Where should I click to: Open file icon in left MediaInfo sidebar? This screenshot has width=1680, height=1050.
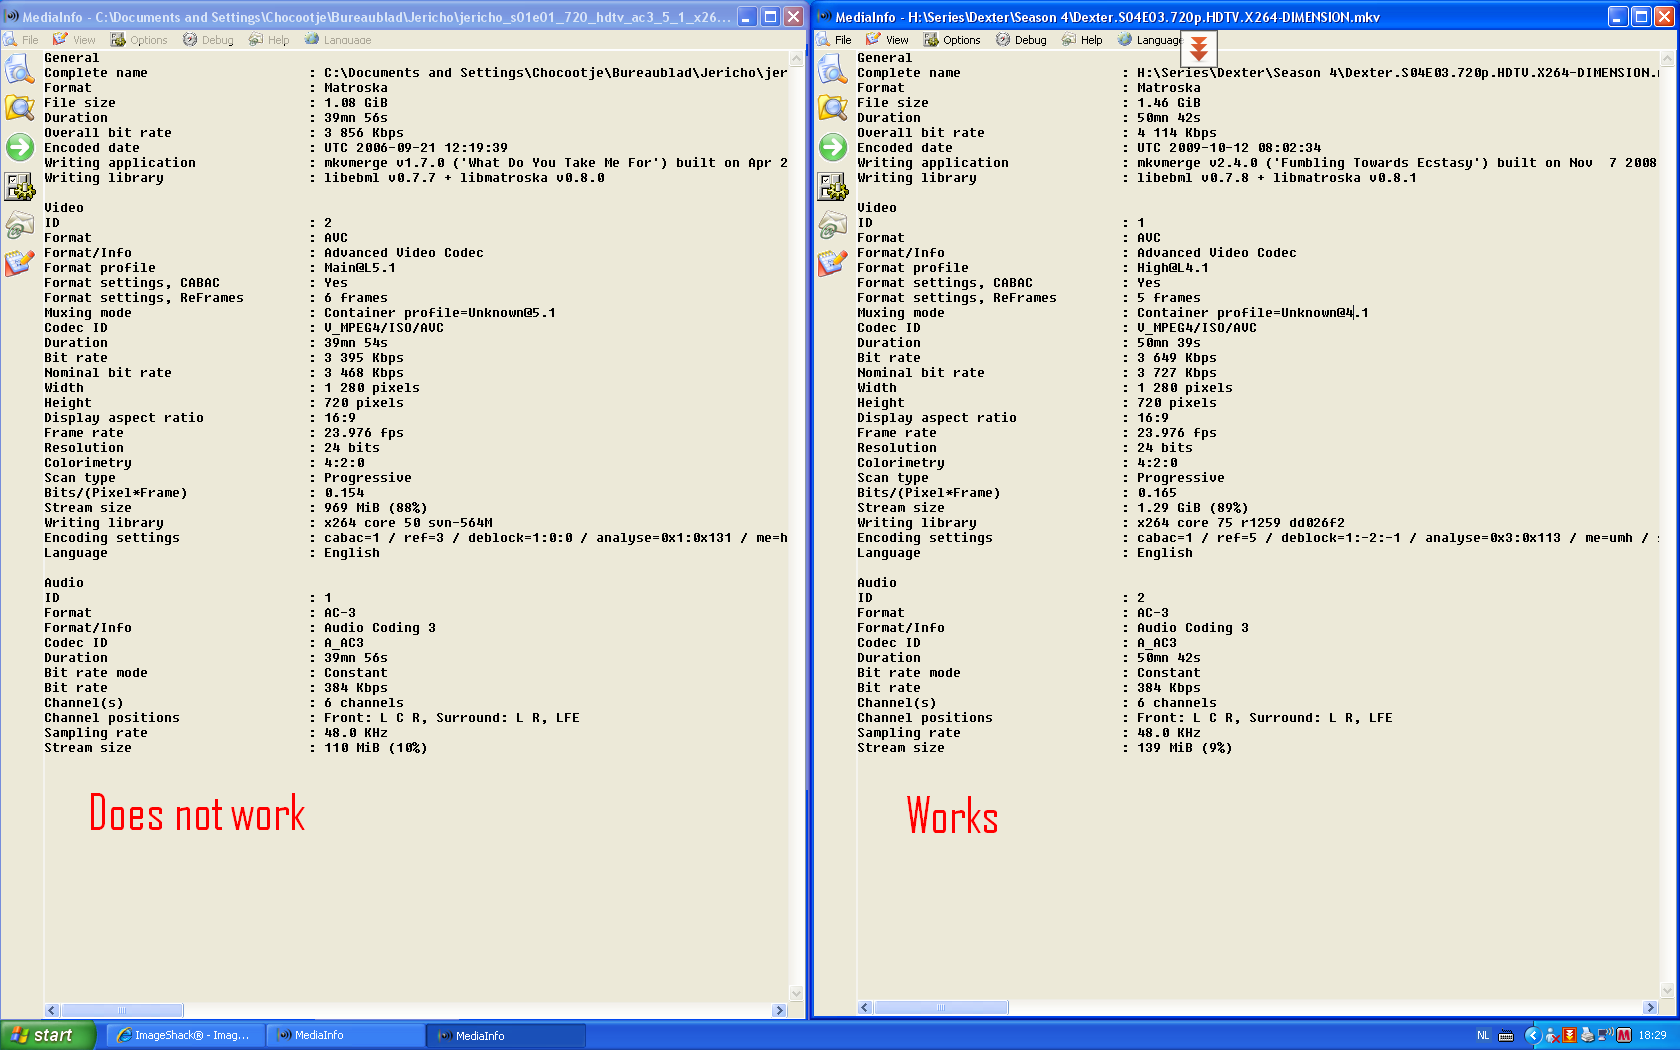19,69
